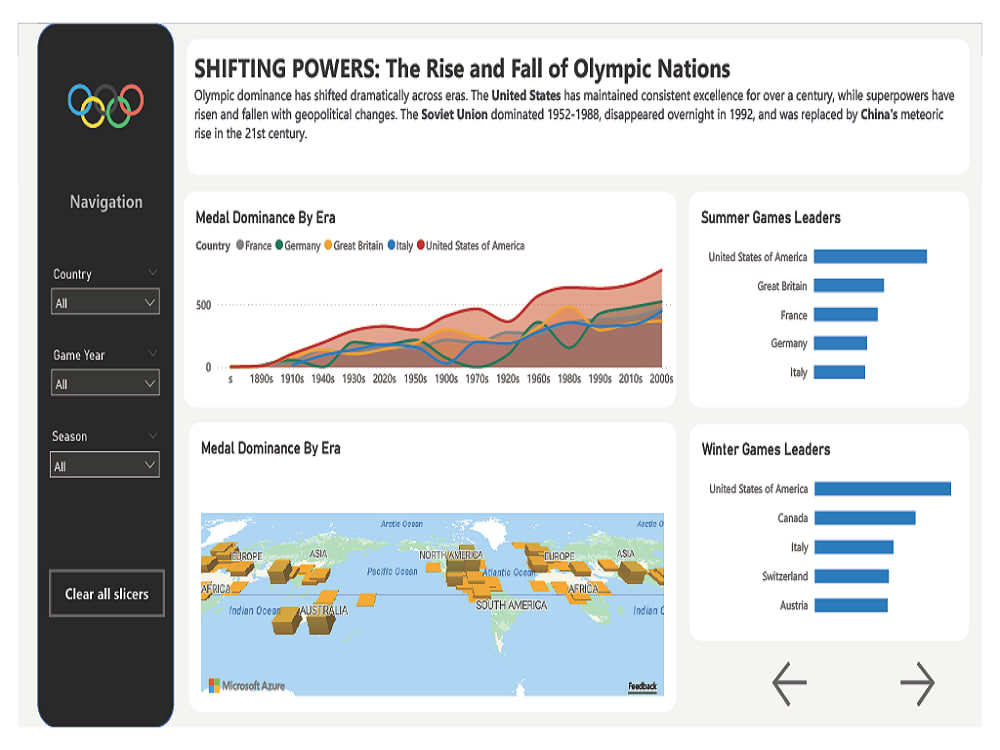Collapse the Season header chevron
The height and width of the screenshot is (750, 1000).
152,436
